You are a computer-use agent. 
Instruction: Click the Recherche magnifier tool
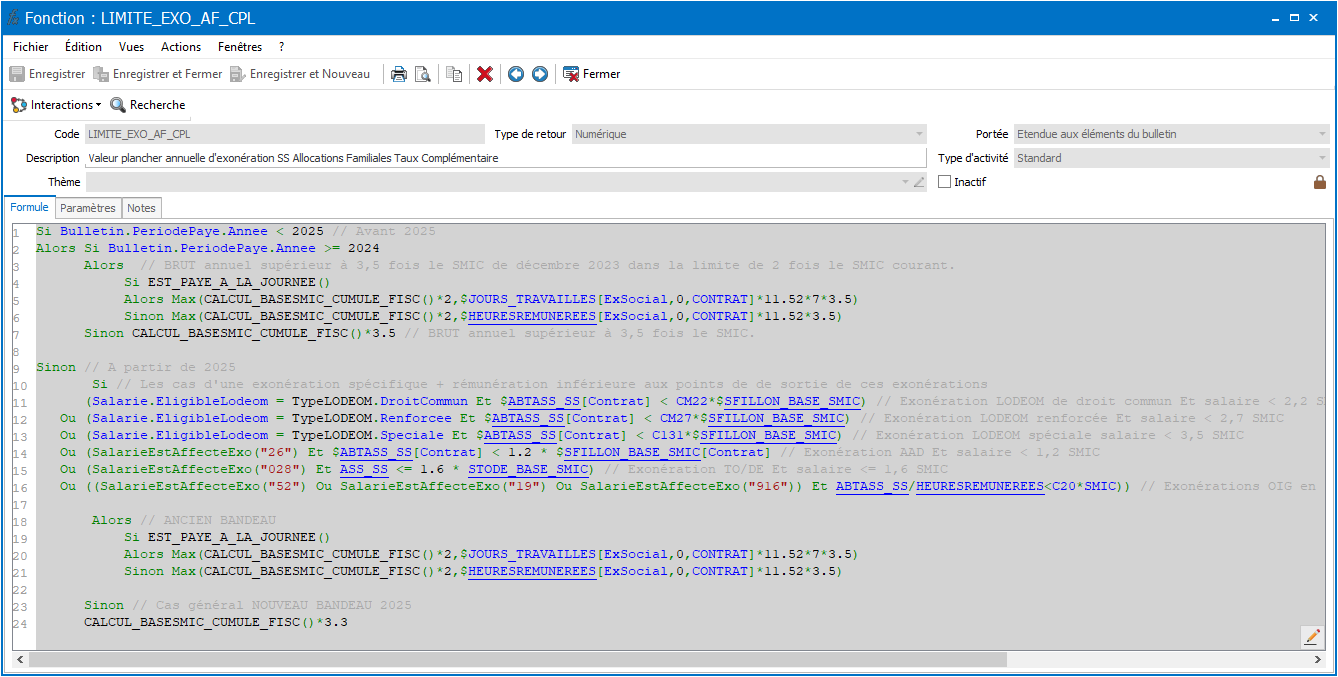pos(147,105)
